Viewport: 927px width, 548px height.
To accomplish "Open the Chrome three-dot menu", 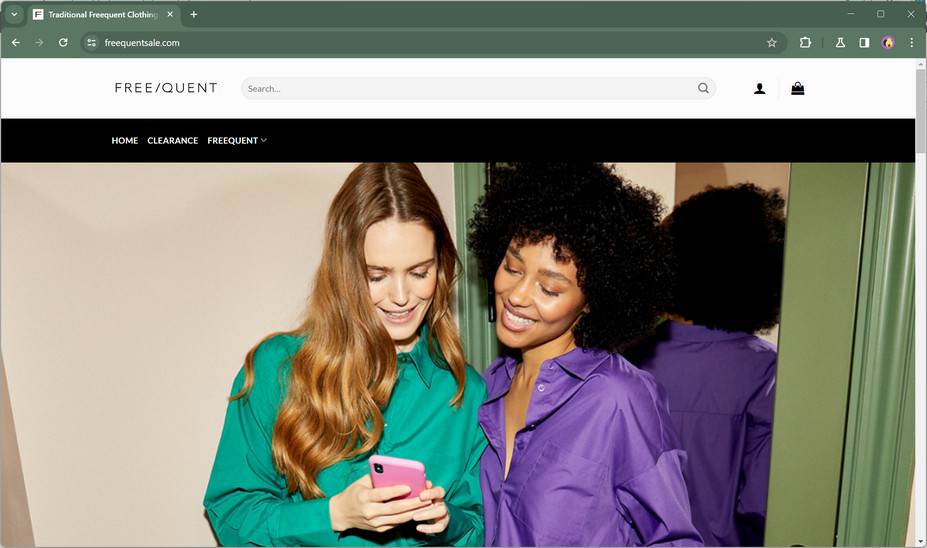I will click(x=912, y=43).
